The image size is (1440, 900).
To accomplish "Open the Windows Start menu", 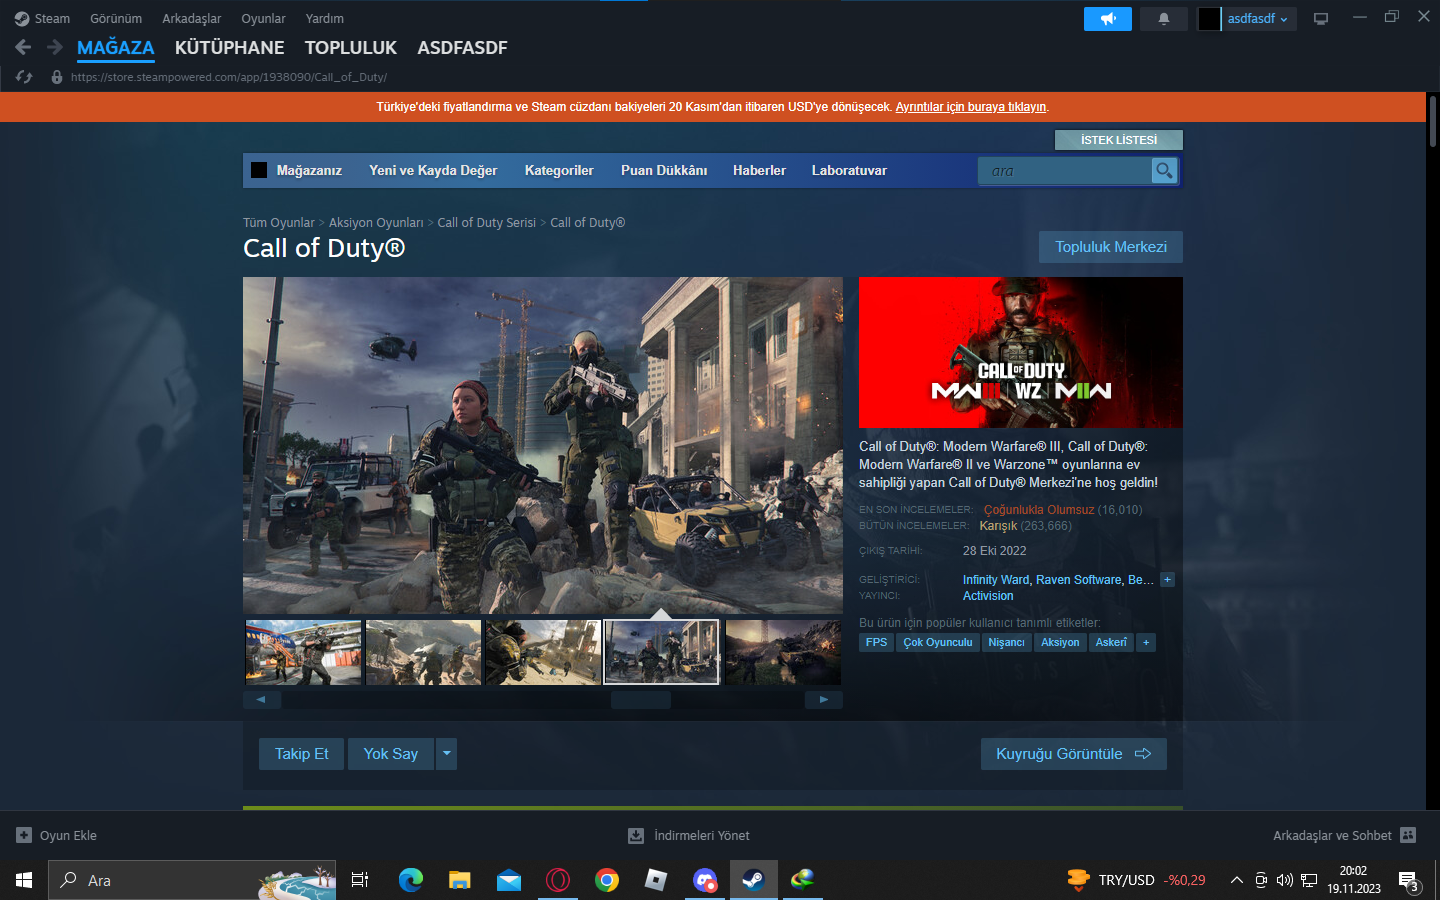I will (x=24, y=880).
